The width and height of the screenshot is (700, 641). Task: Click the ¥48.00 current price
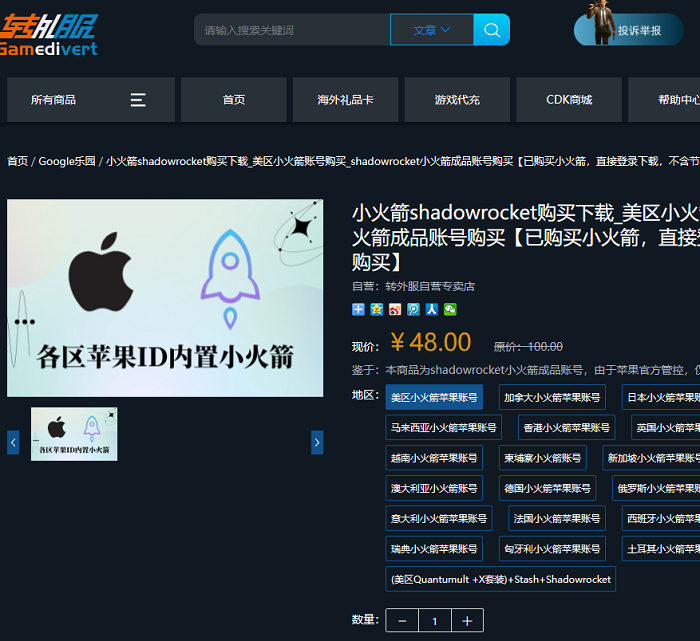tap(431, 343)
